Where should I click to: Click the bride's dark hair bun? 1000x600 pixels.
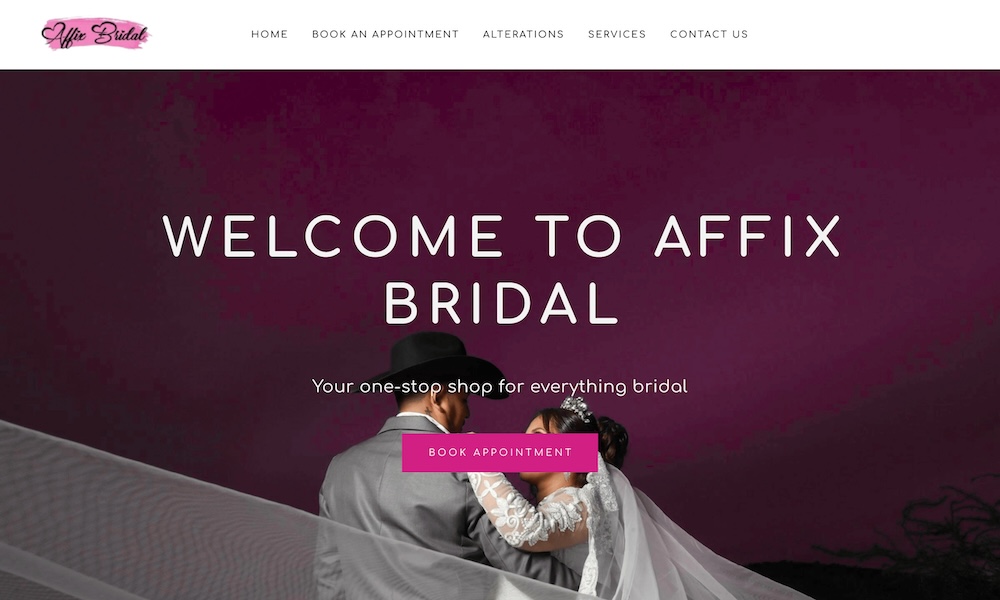point(612,440)
